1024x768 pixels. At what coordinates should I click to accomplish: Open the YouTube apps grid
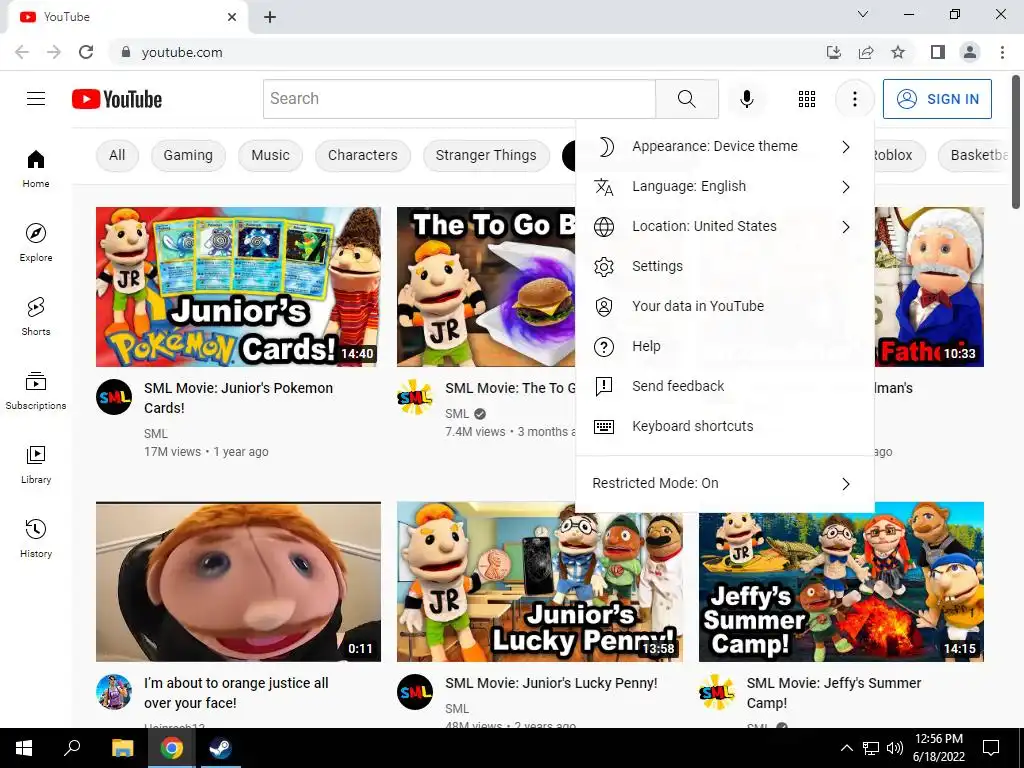807,99
